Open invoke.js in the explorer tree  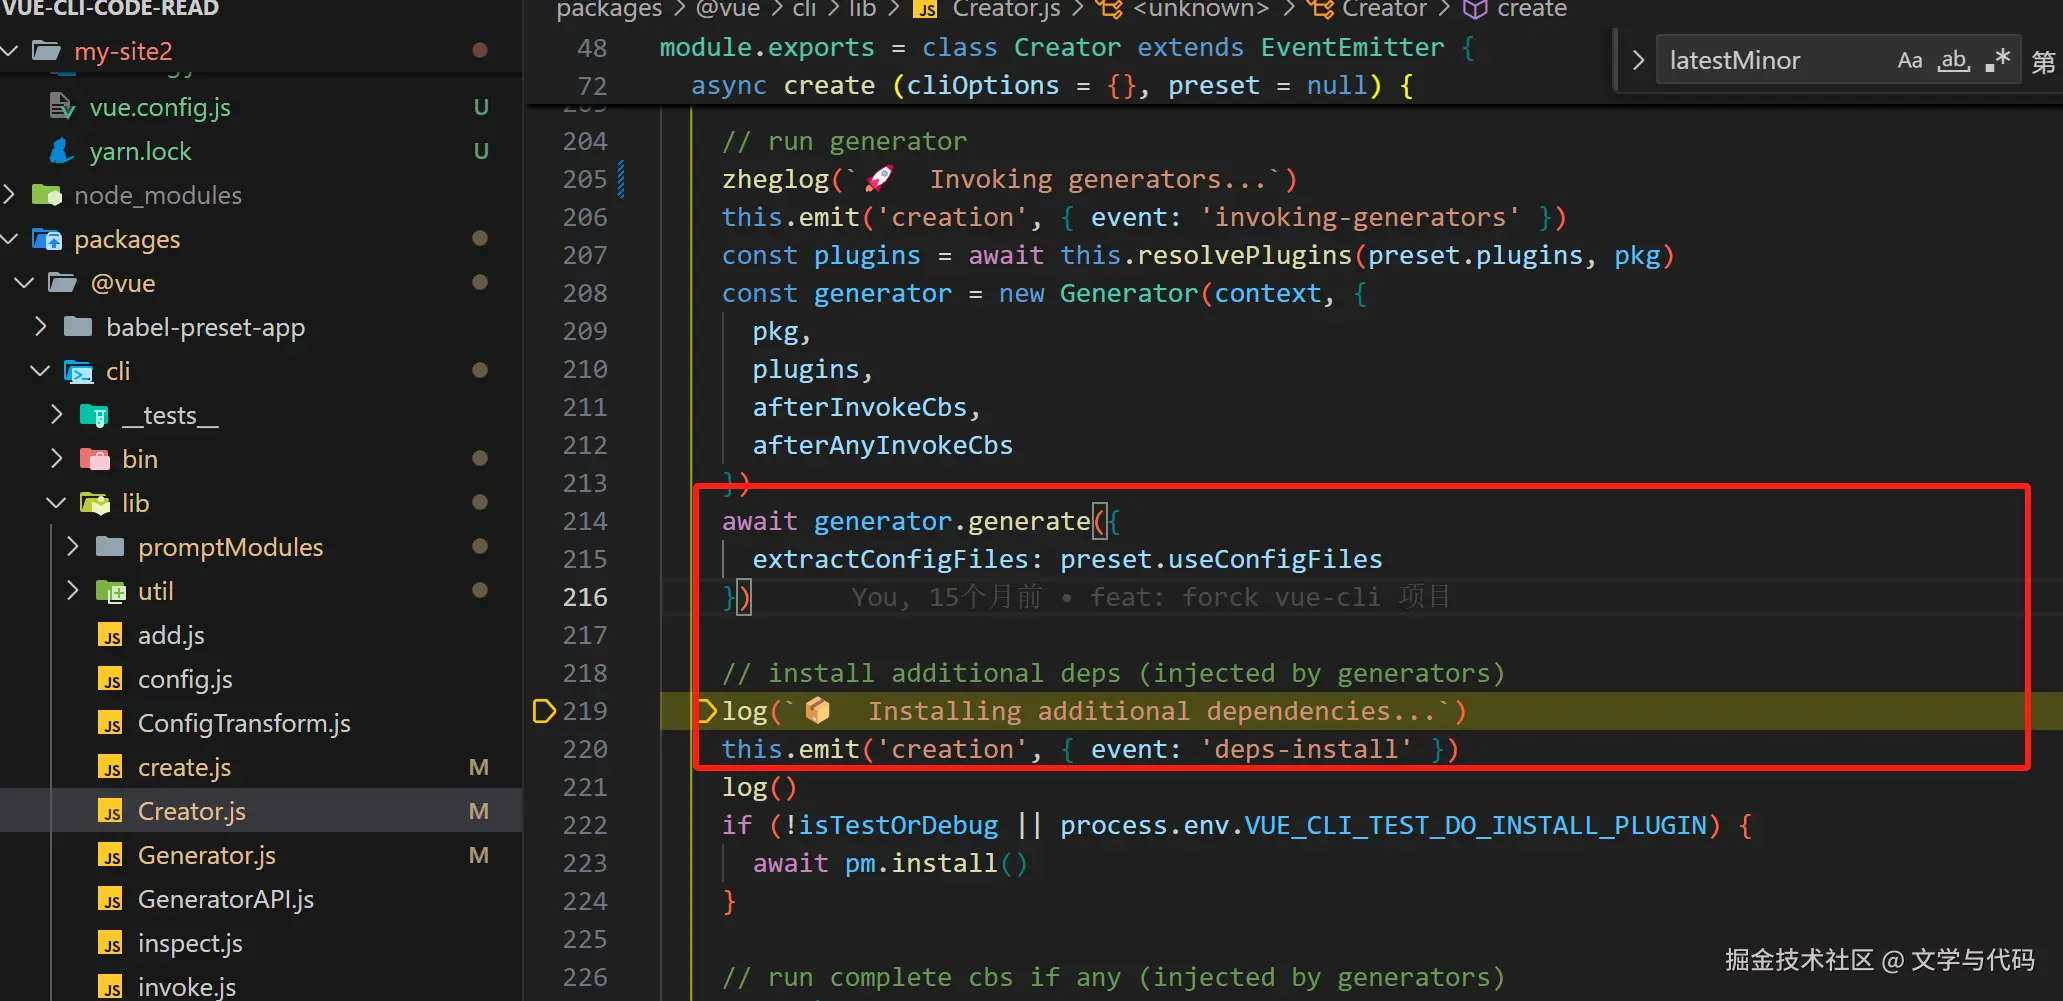point(261,986)
